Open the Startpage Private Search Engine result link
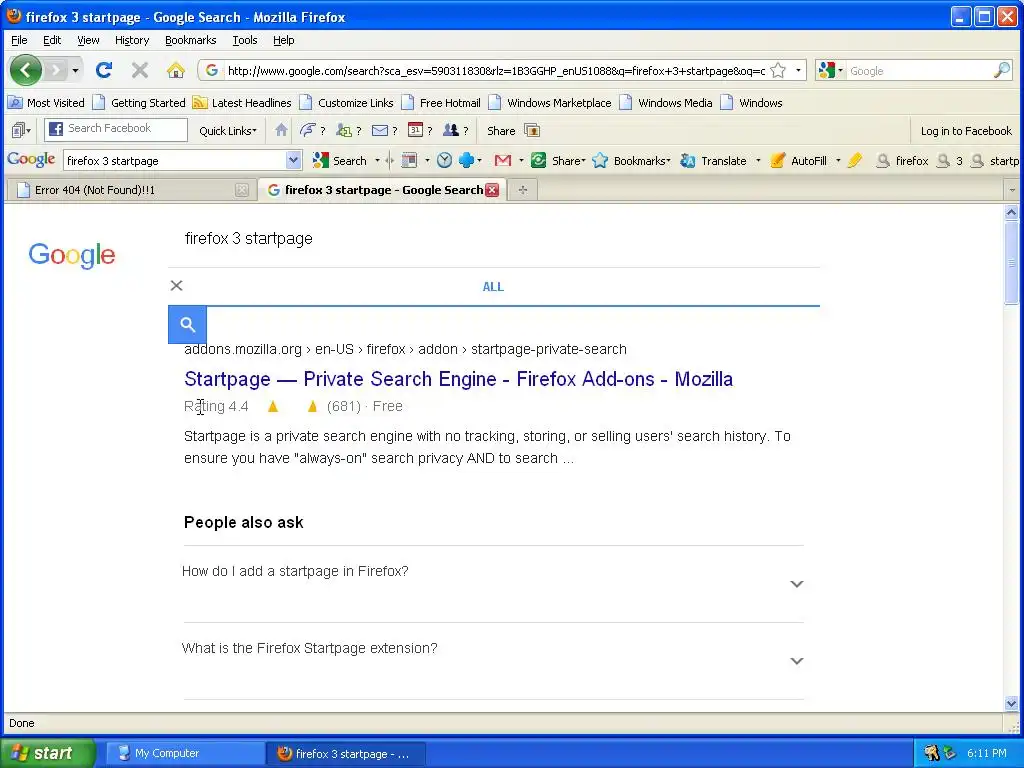 click(x=458, y=379)
